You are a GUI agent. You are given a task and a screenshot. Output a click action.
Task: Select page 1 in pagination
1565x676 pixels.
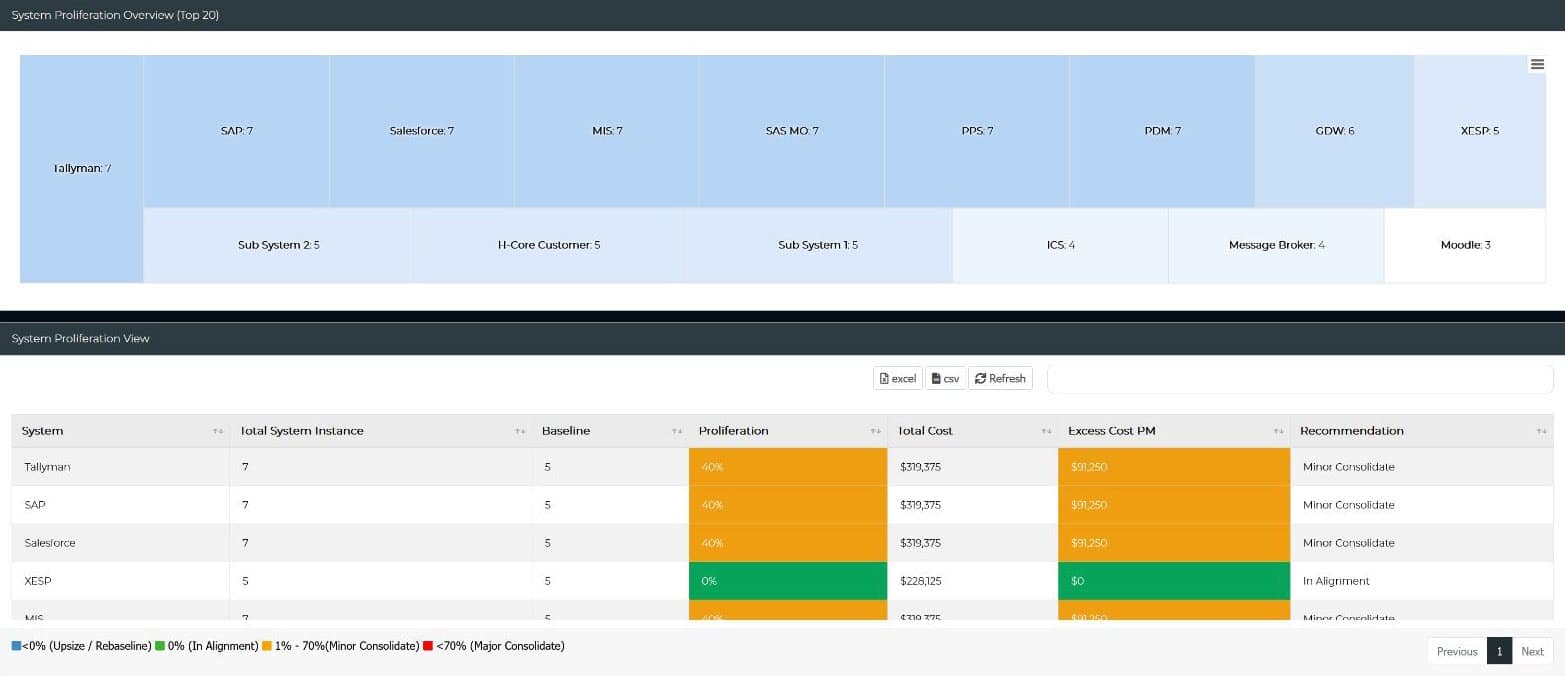click(x=1499, y=651)
